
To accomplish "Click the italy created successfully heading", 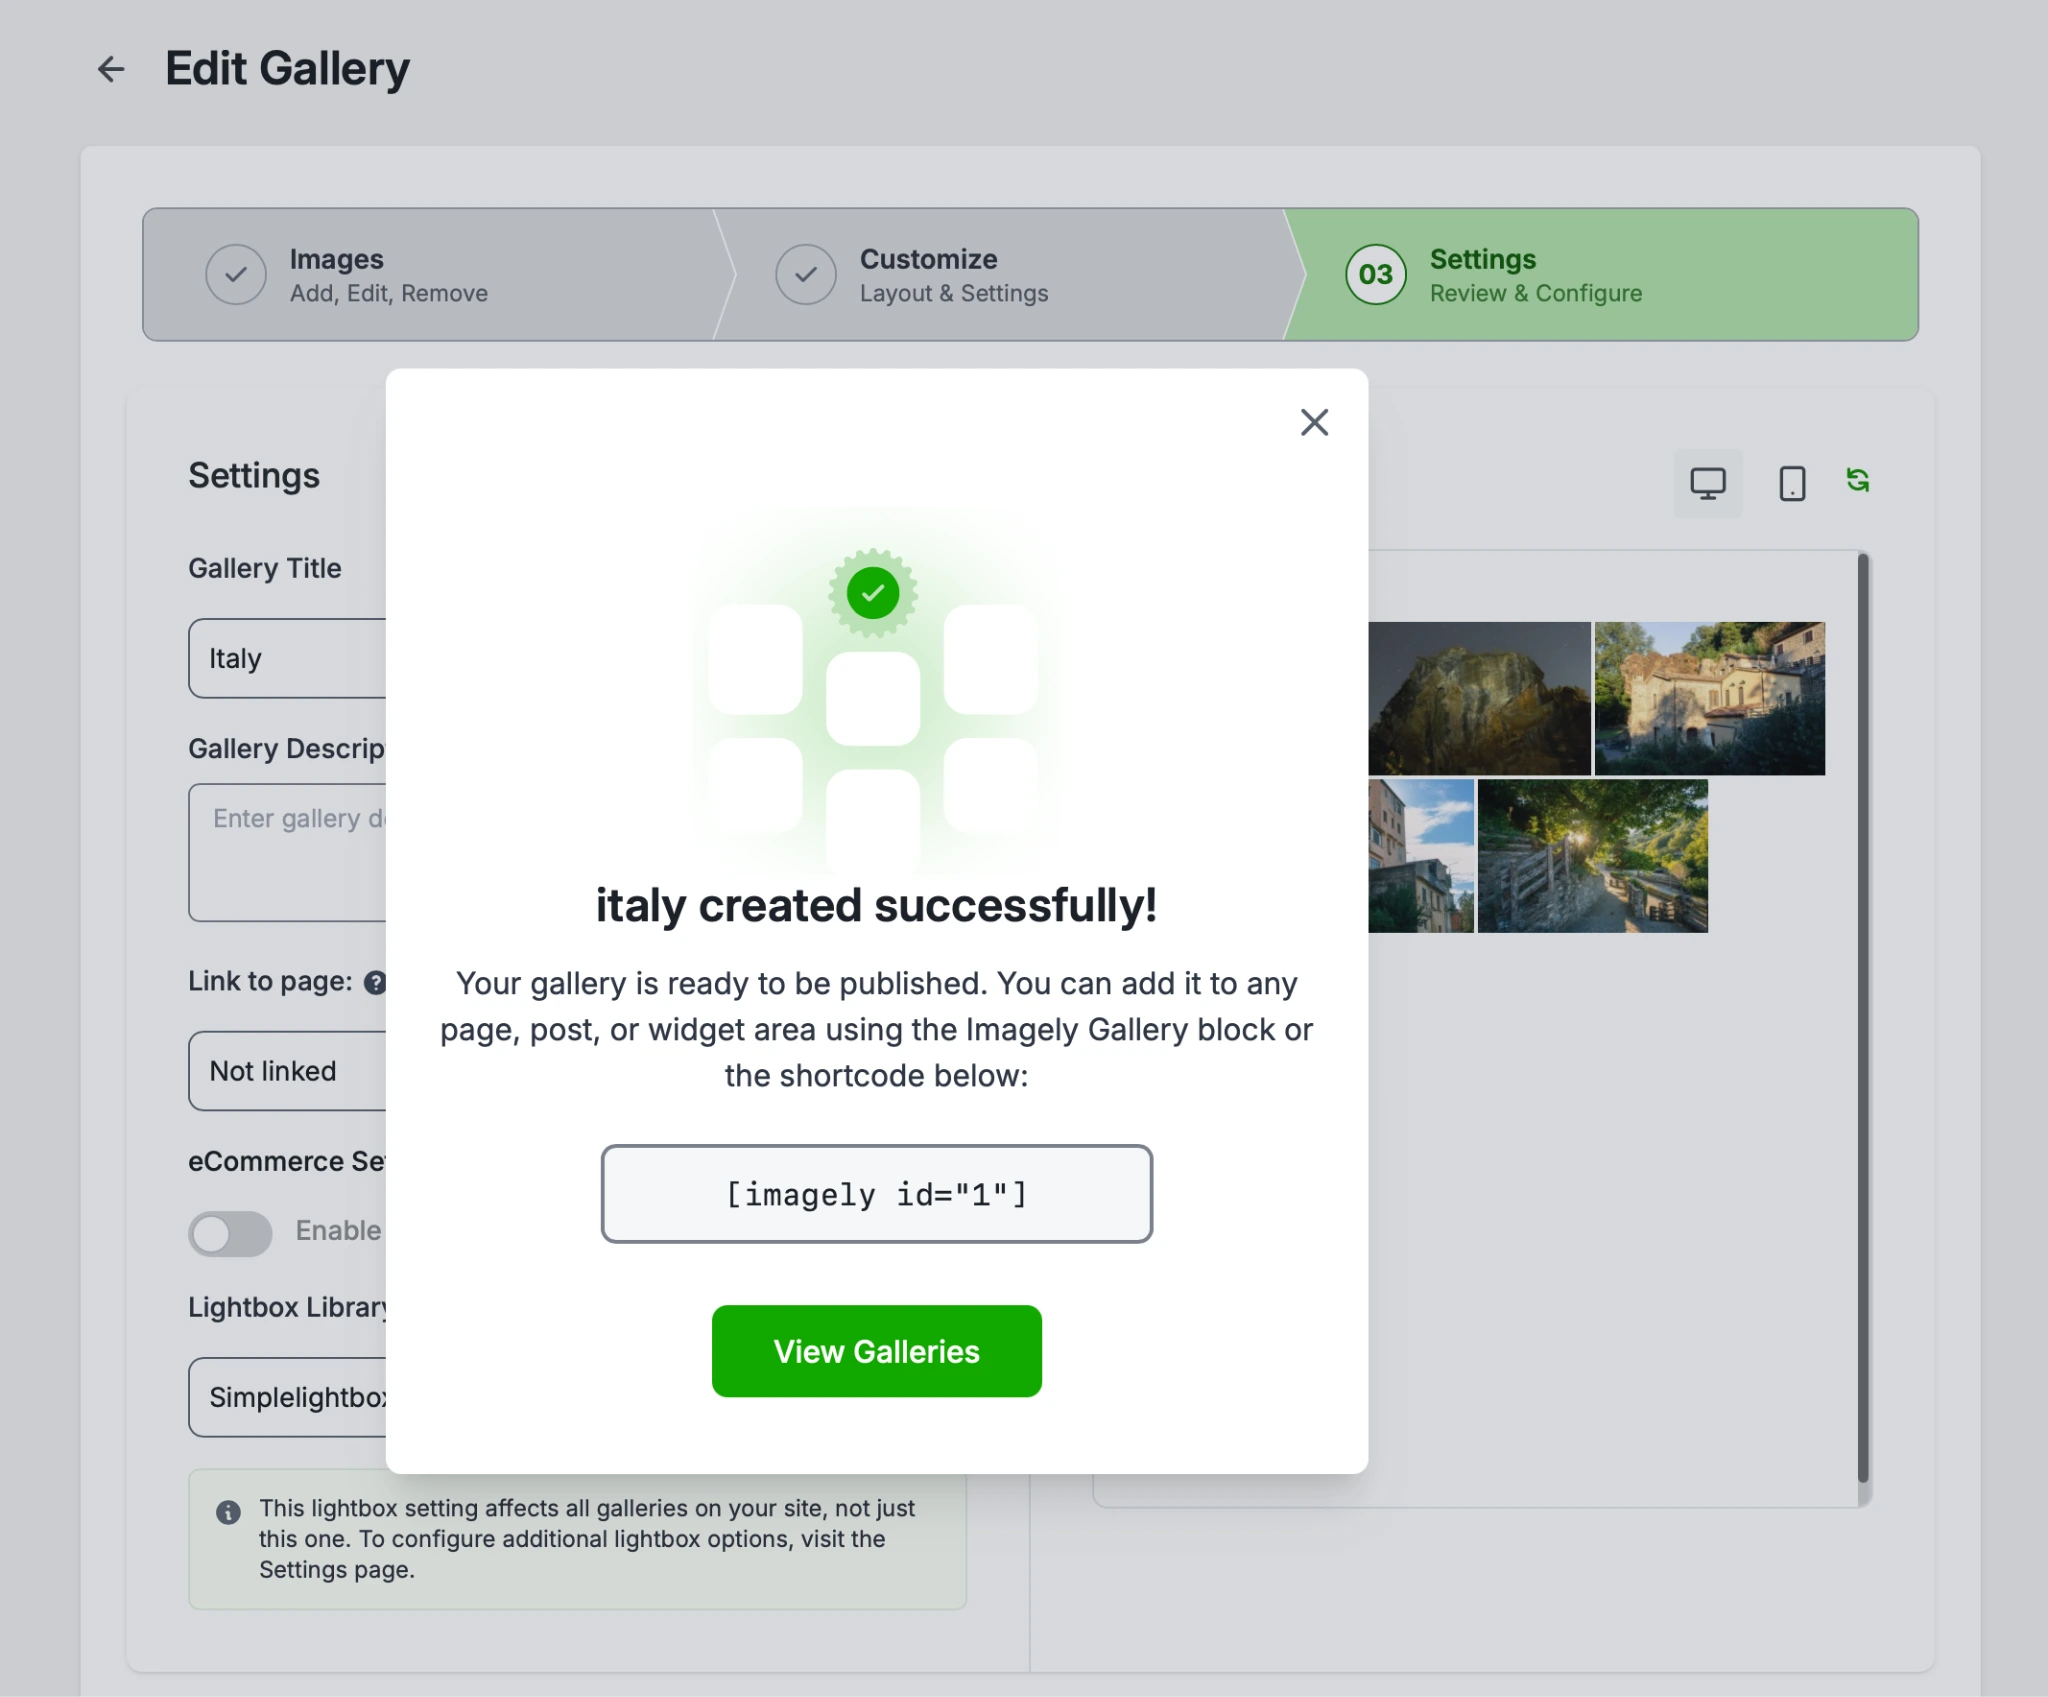I will [x=877, y=906].
